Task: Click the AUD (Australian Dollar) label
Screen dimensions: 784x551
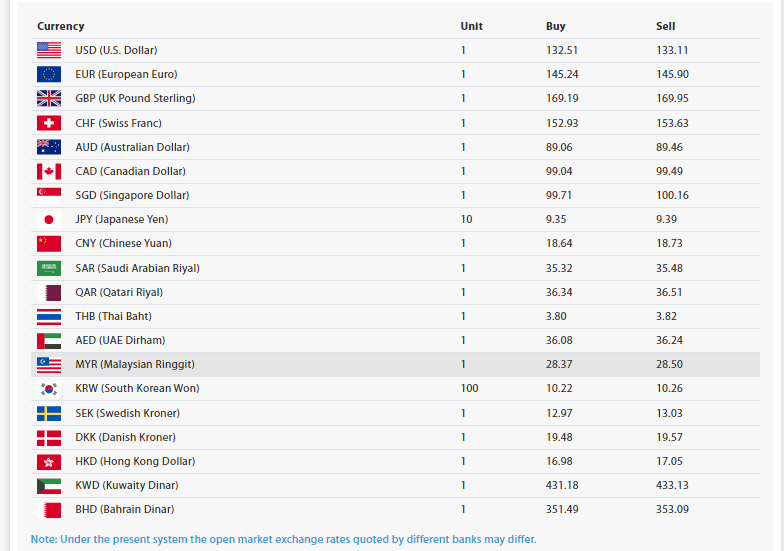Action: click(x=132, y=147)
